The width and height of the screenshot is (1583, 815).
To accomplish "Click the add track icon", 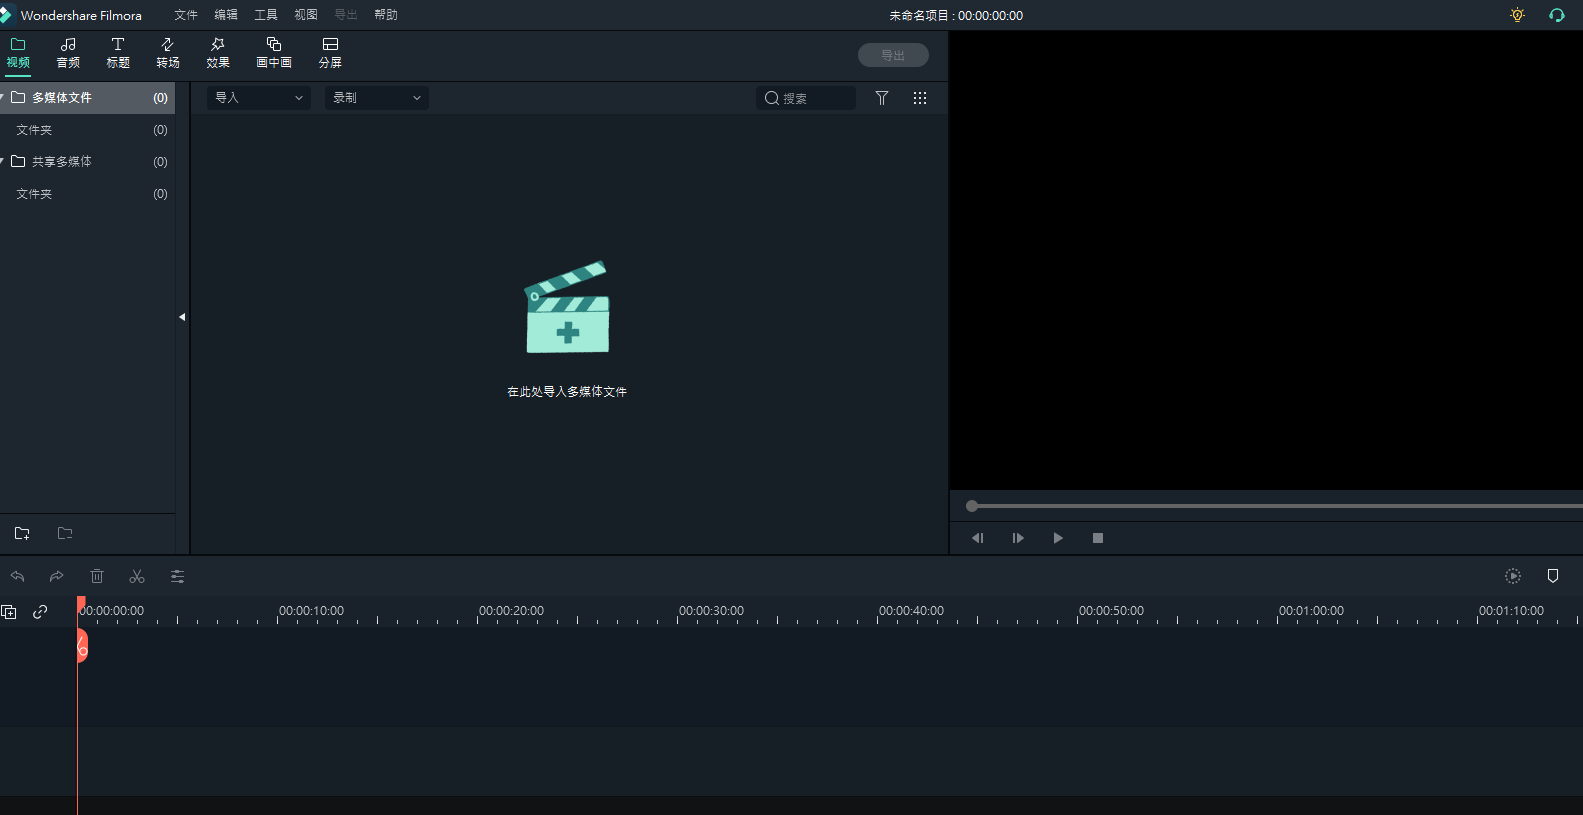I will point(9,612).
